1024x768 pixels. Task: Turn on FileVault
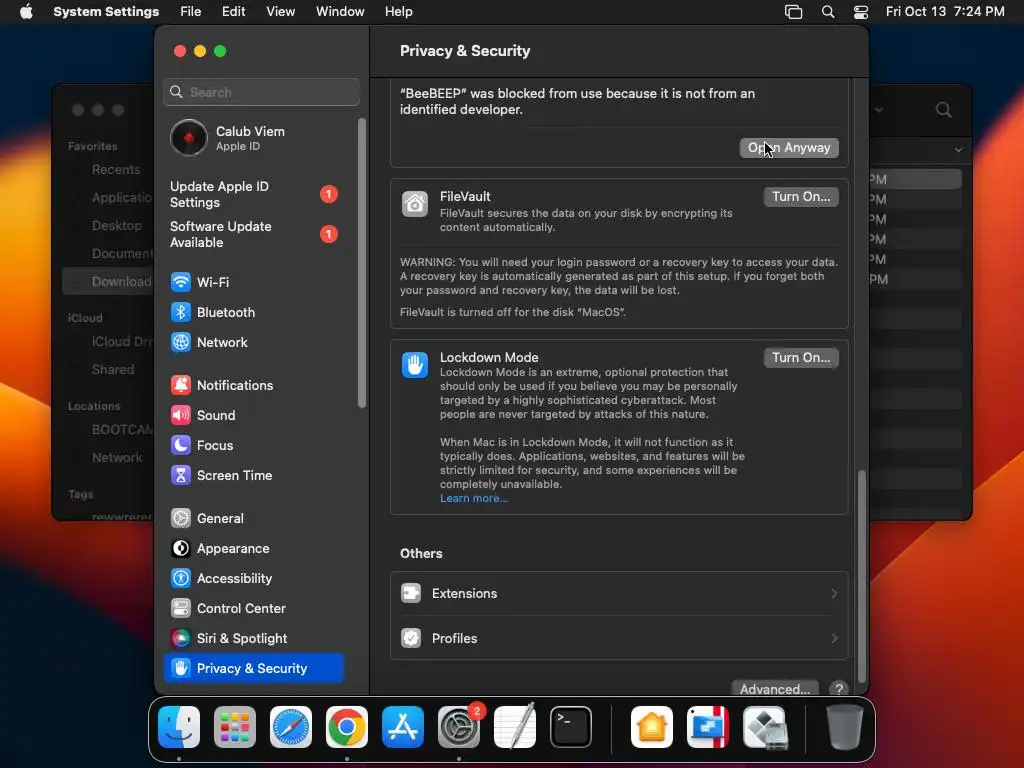[801, 197]
